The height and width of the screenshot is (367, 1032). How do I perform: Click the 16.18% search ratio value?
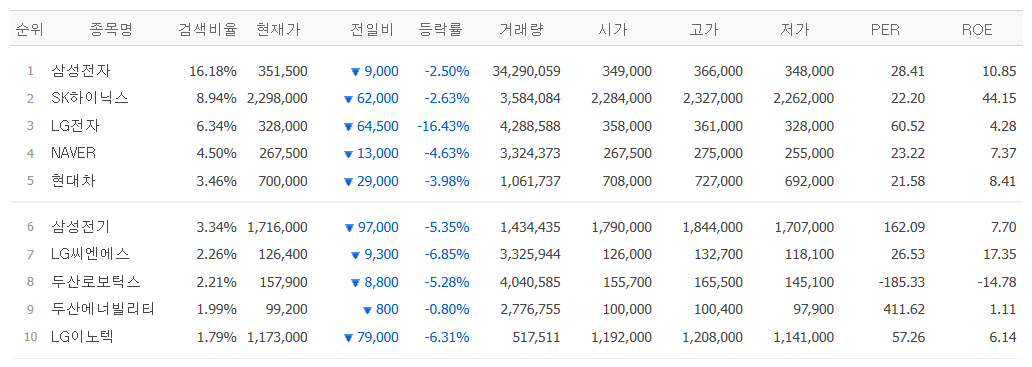tap(212, 71)
